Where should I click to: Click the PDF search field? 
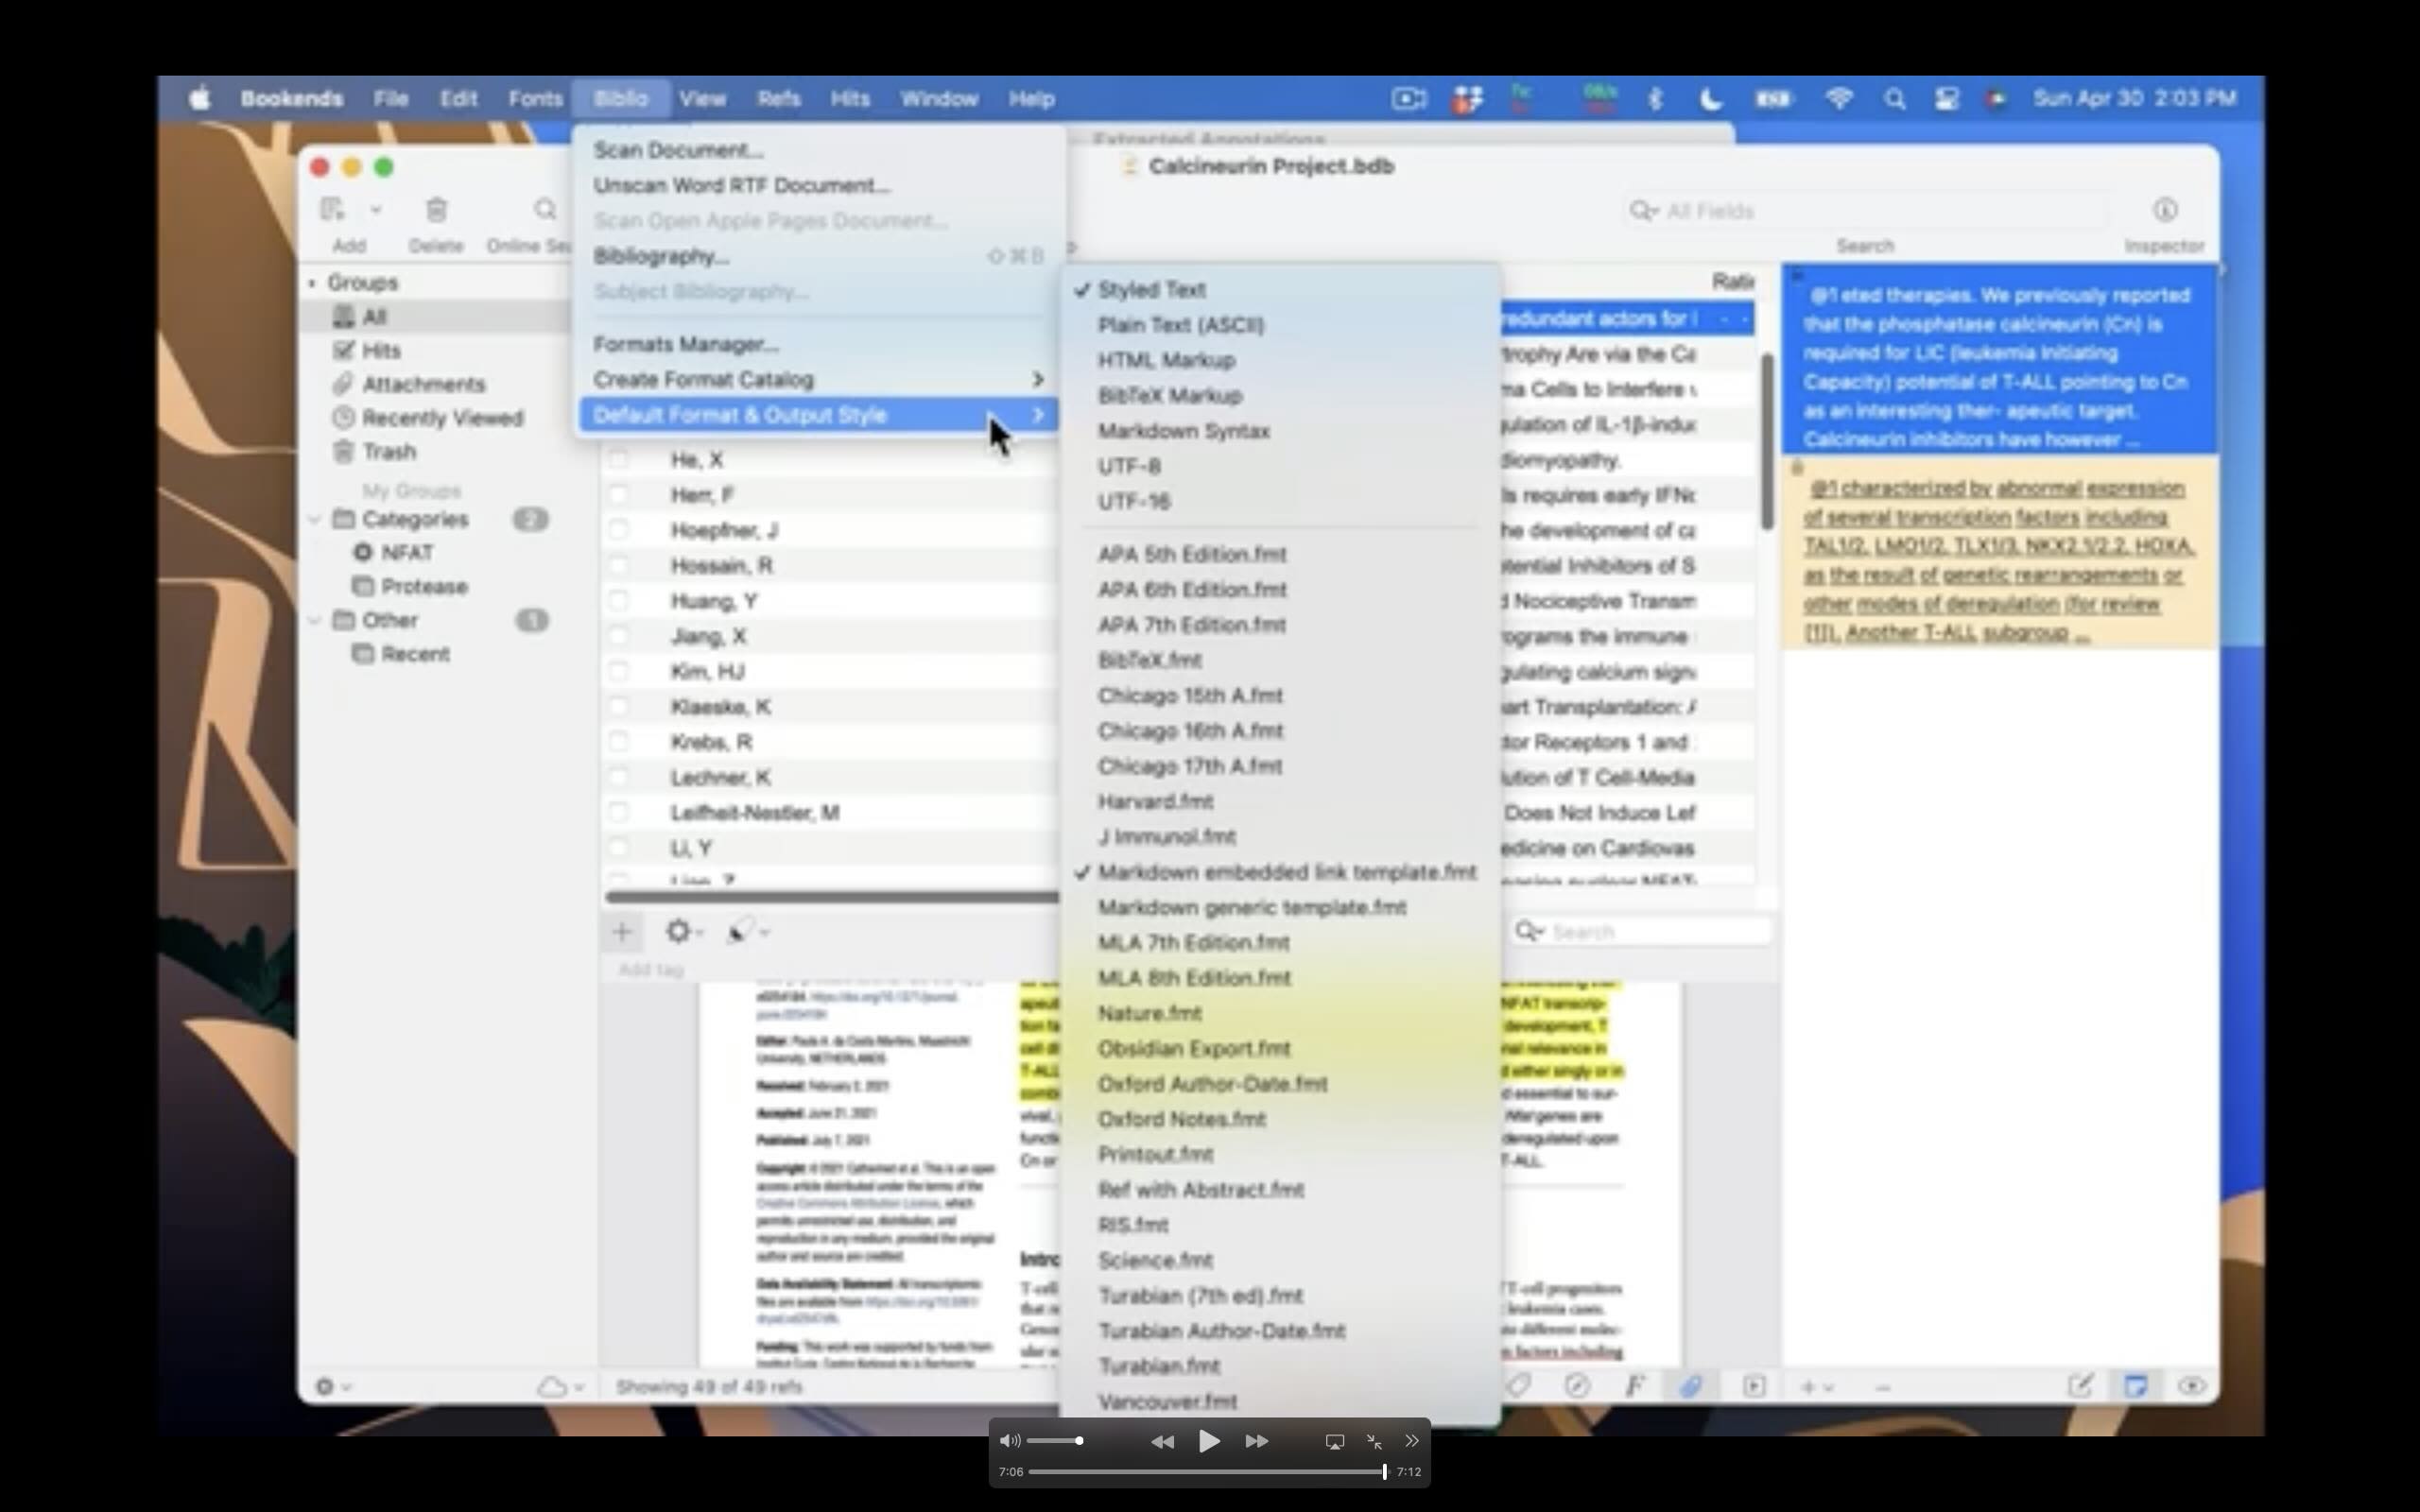(x=1641, y=932)
